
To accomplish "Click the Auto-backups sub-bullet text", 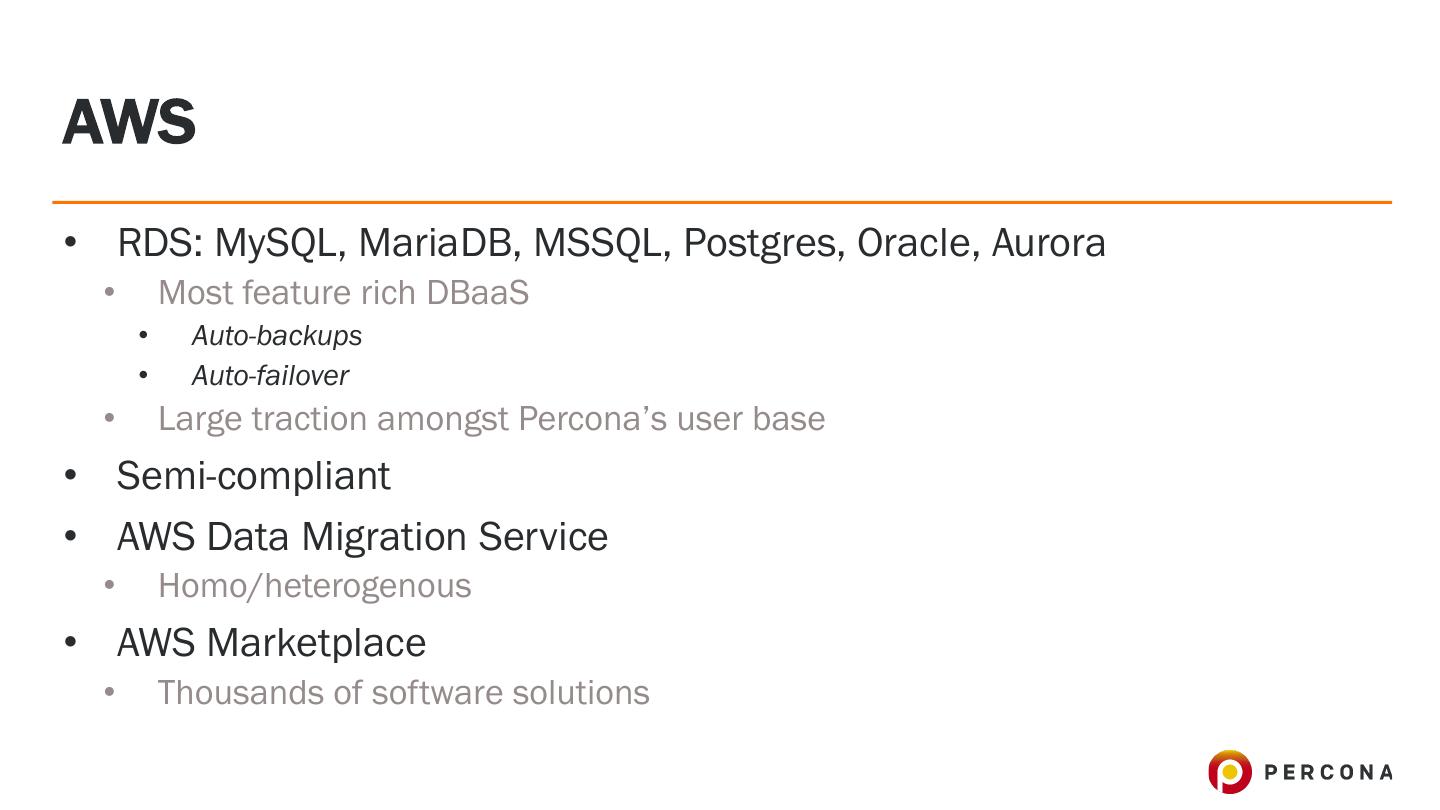I will tap(277, 336).
